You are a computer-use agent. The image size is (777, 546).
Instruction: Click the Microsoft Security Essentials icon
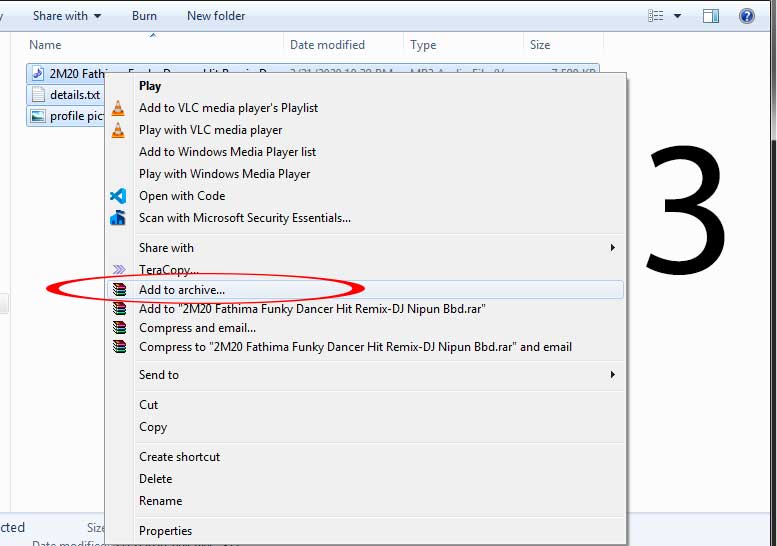pos(118,218)
